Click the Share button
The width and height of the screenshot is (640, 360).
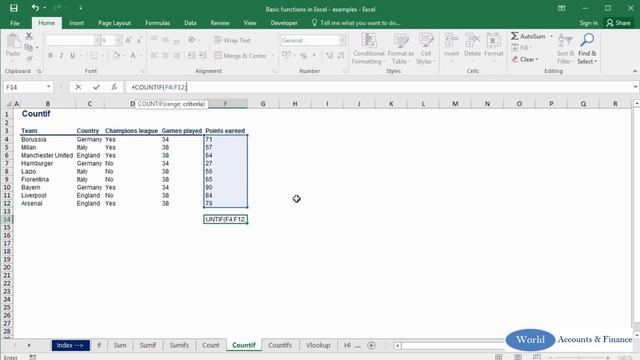tap(618, 23)
